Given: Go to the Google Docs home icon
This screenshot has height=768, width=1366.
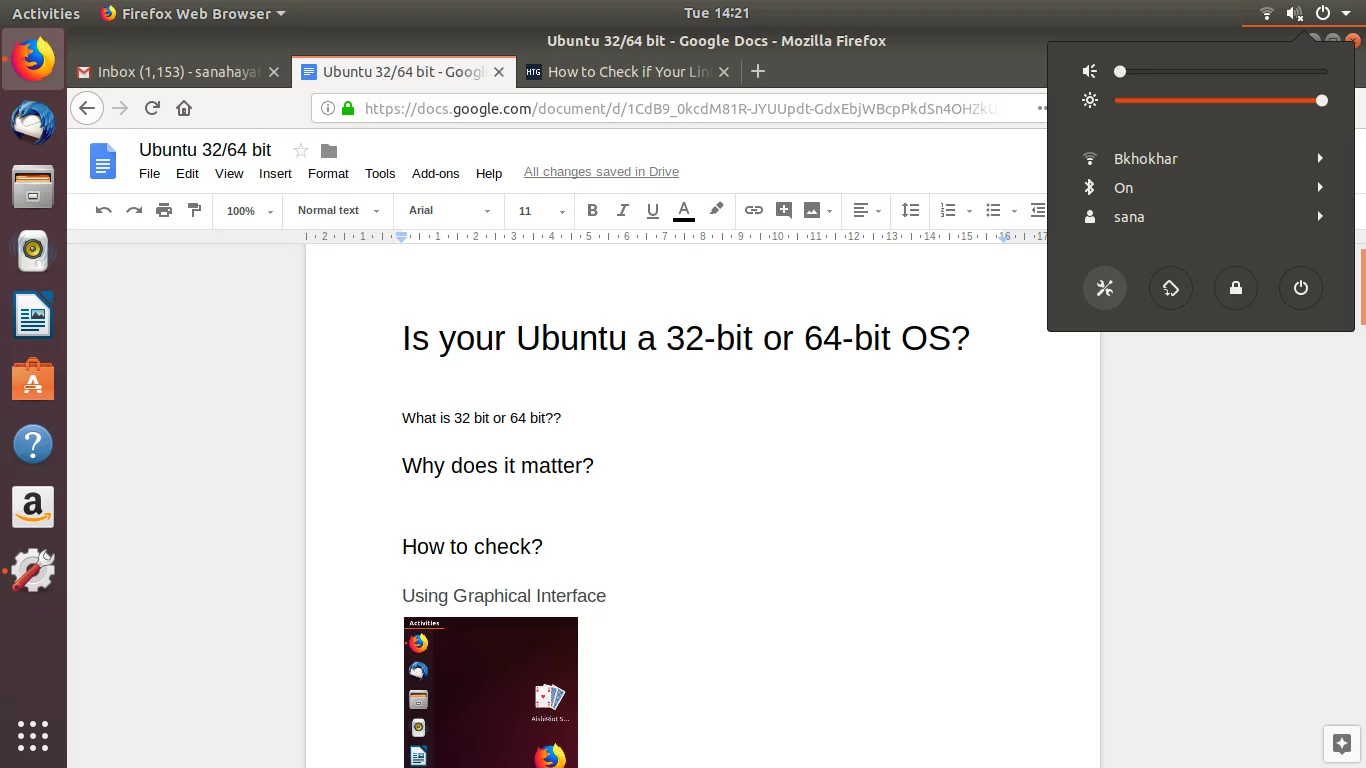Looking at the screenshot, I should coord(103,161).
